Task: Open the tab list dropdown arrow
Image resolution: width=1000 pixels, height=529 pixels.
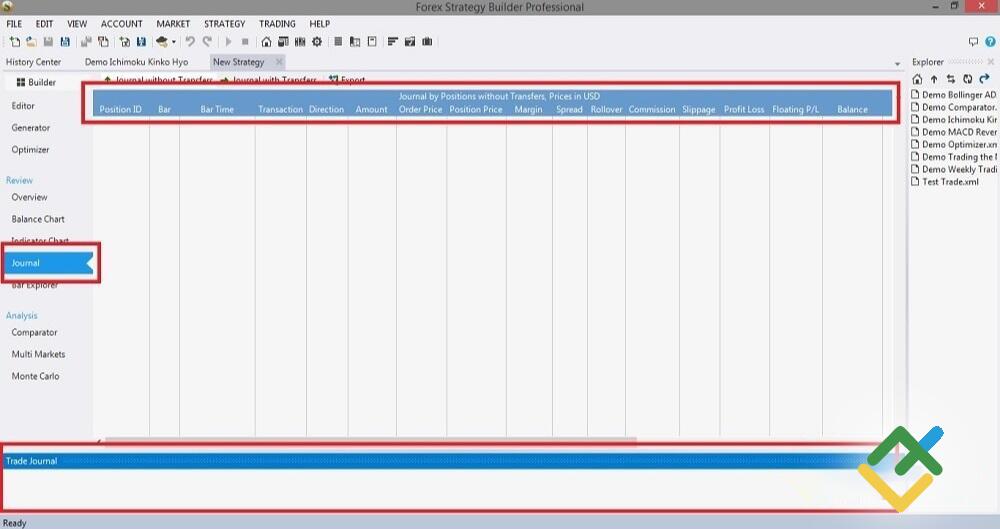Action: click(x=897, y=64)
